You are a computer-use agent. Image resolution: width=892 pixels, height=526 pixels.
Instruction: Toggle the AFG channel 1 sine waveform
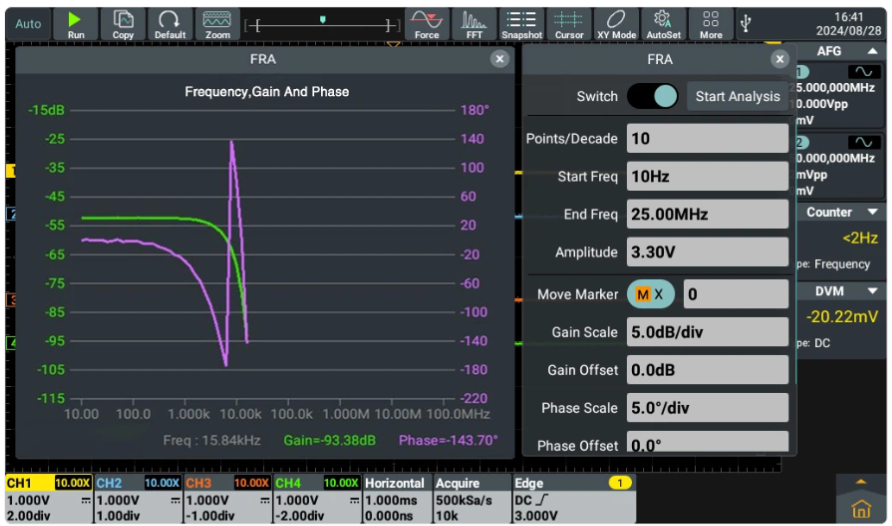coord(862,72)
